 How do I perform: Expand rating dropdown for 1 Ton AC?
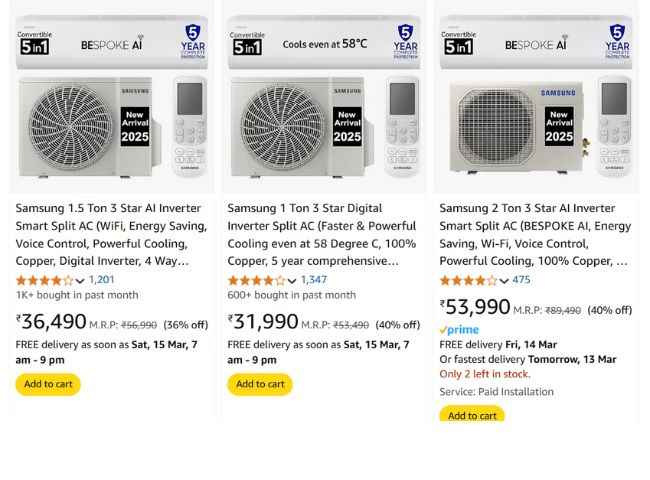coord(292,281)
